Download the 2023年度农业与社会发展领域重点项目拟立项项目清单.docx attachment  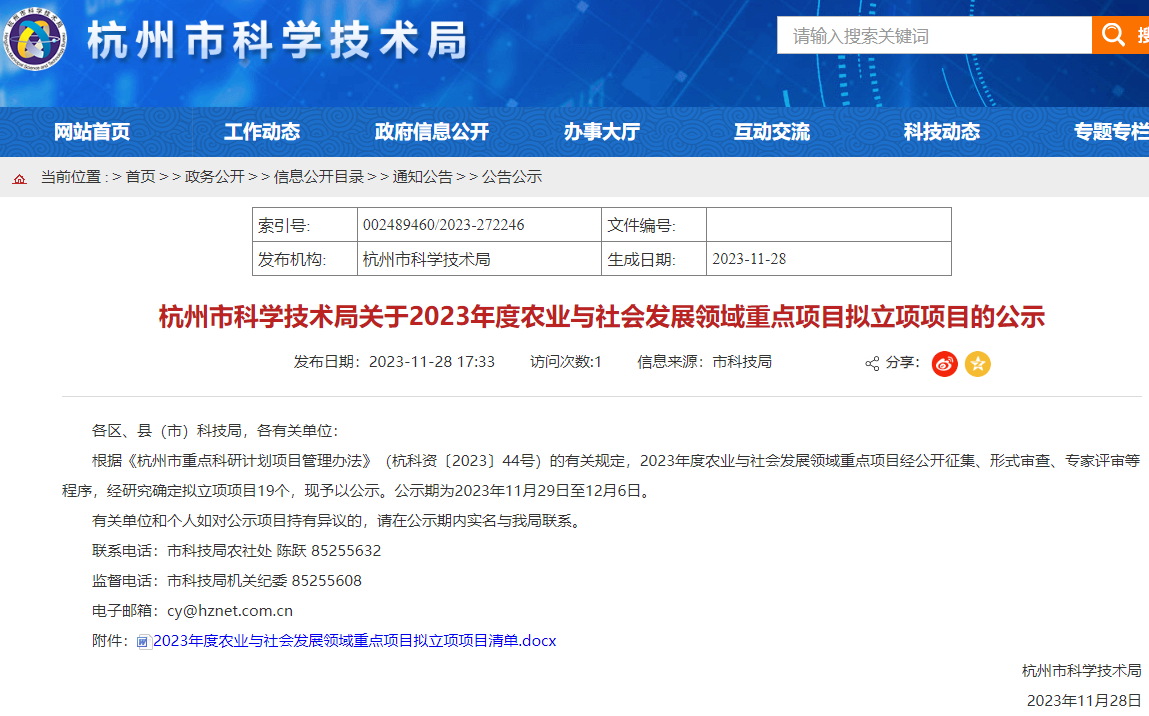pos(355,640)
